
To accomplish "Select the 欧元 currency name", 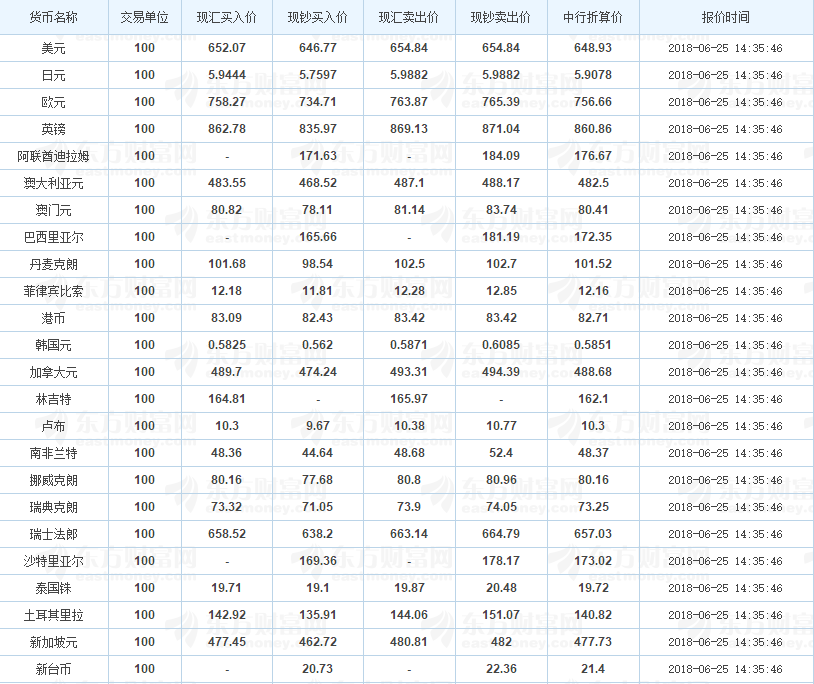I will [x=53, y=102].
